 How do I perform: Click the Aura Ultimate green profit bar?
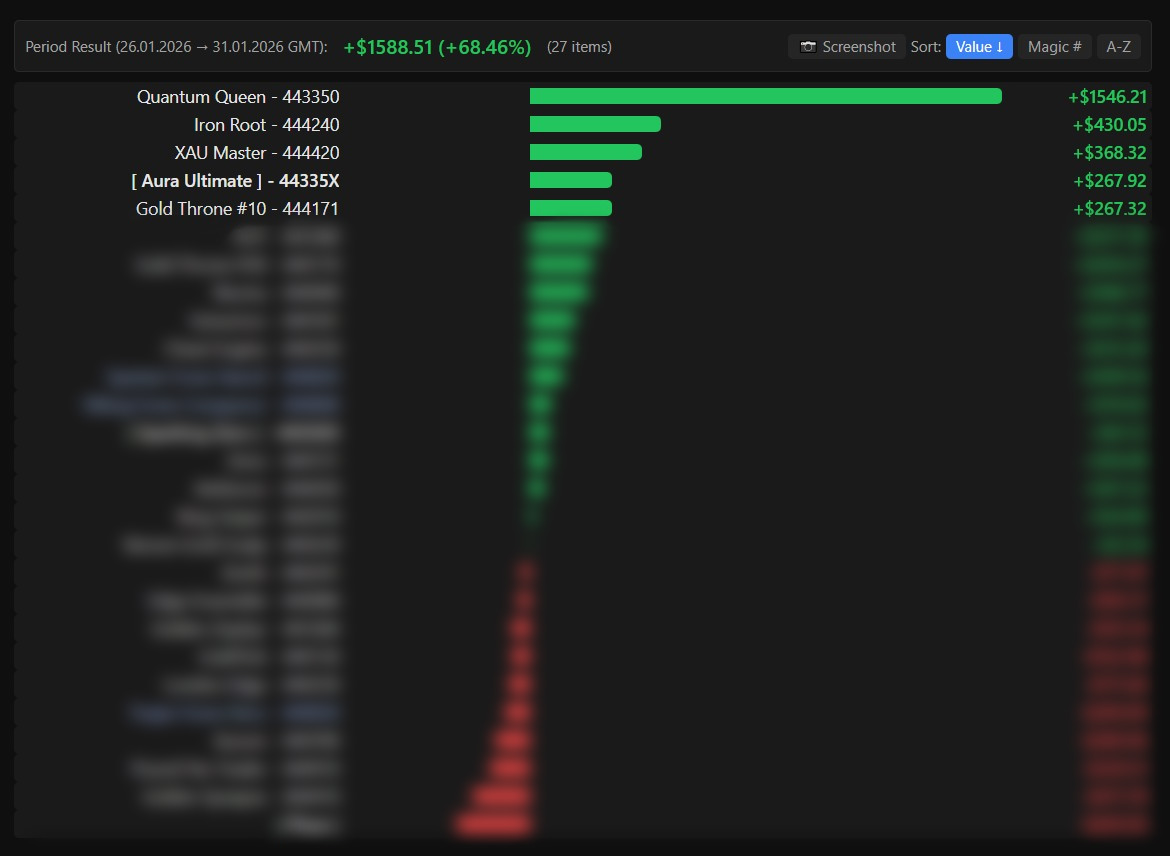(x=571, y=180)
